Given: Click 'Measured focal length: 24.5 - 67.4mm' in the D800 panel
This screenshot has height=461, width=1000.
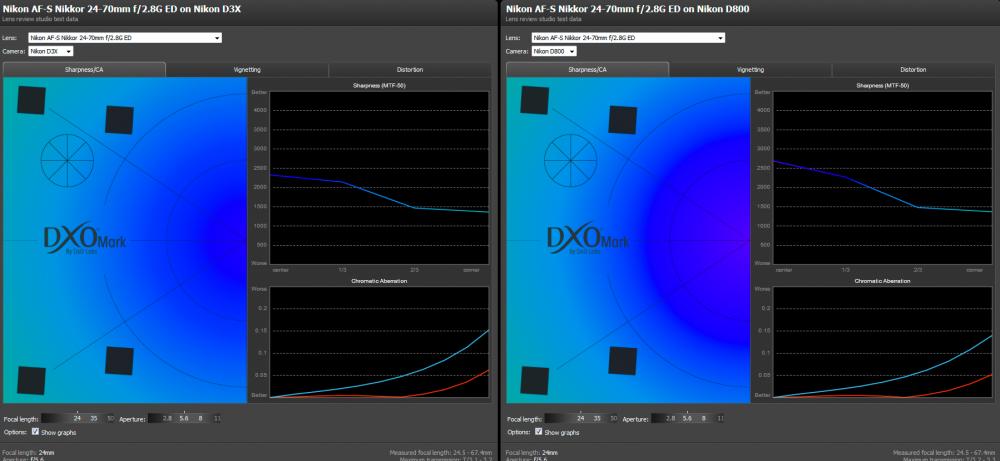Looking at the screenshot, I should [944, 452].
